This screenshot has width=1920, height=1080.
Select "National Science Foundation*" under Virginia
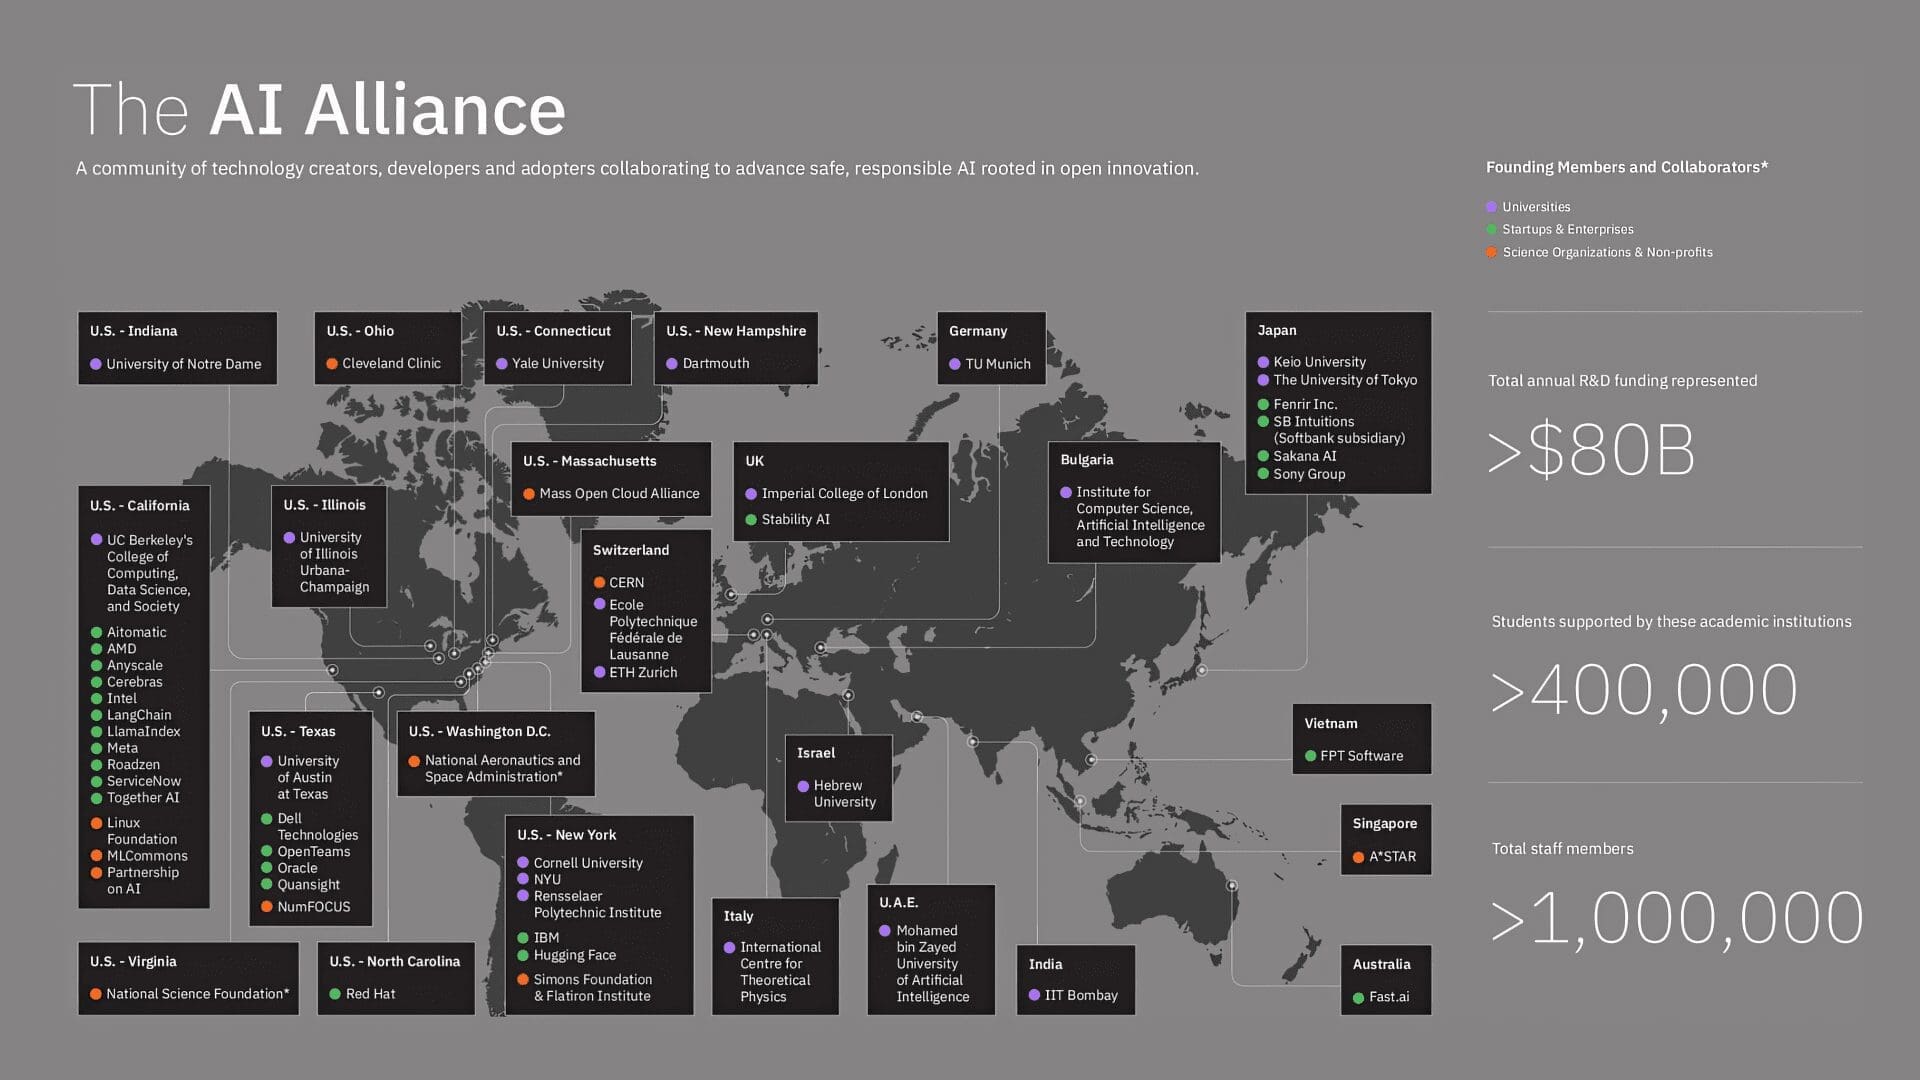tap(198, 994)
